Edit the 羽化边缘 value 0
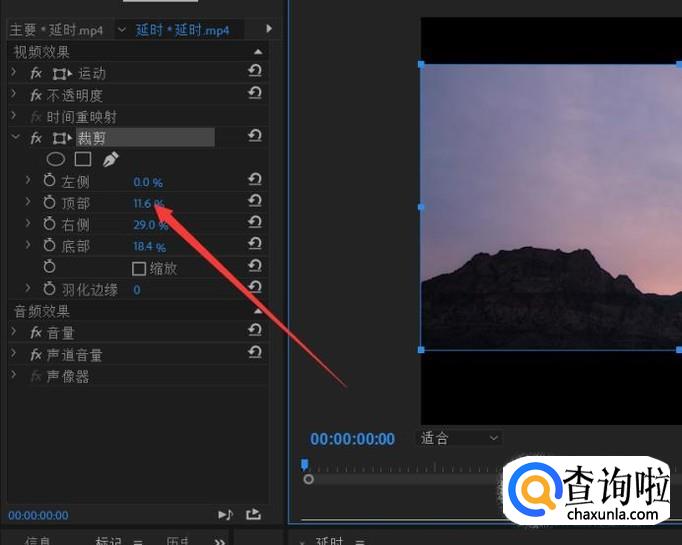Screen dimensions: 682x545 (137, 290)
